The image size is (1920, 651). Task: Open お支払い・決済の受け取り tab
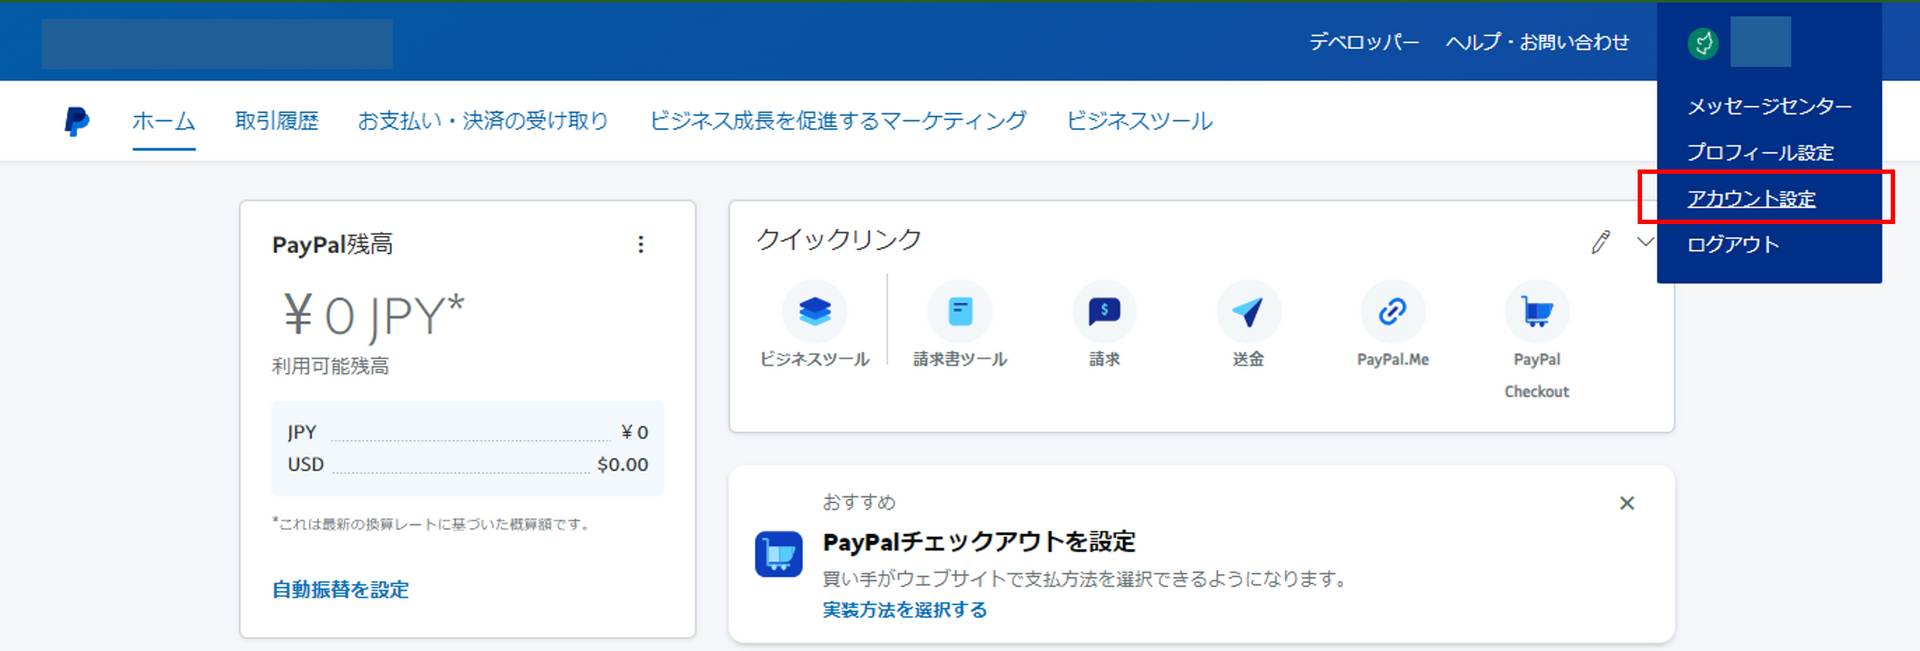484,121
